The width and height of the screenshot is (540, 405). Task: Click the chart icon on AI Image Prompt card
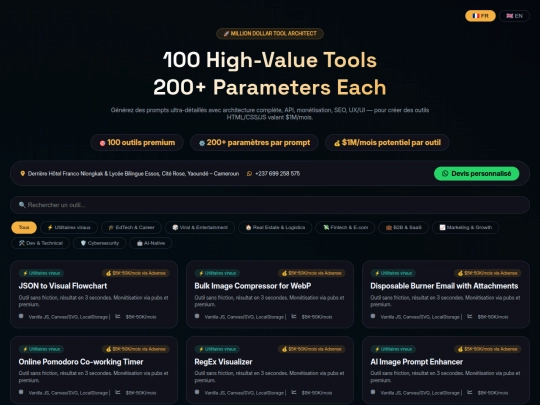(x=470, y=392)
